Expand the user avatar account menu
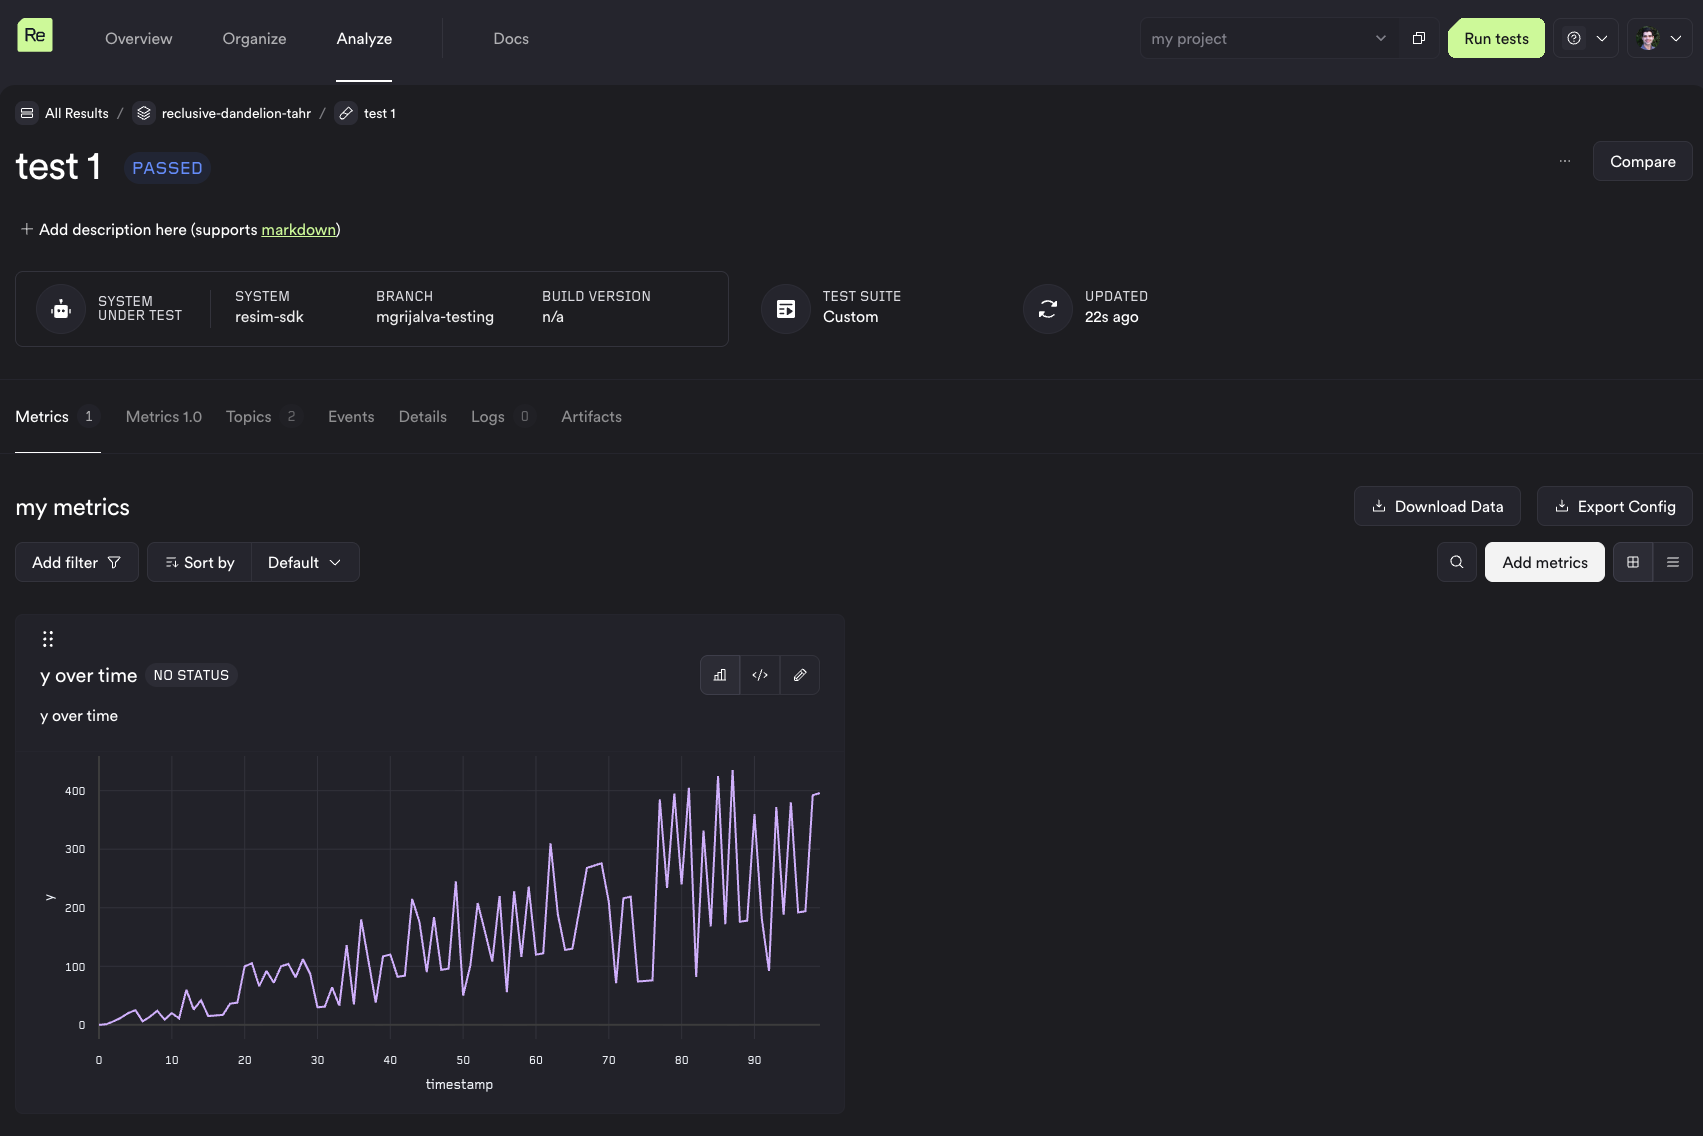Viewport: 1703px width, 1136px height. click(x=1659, y=38)
